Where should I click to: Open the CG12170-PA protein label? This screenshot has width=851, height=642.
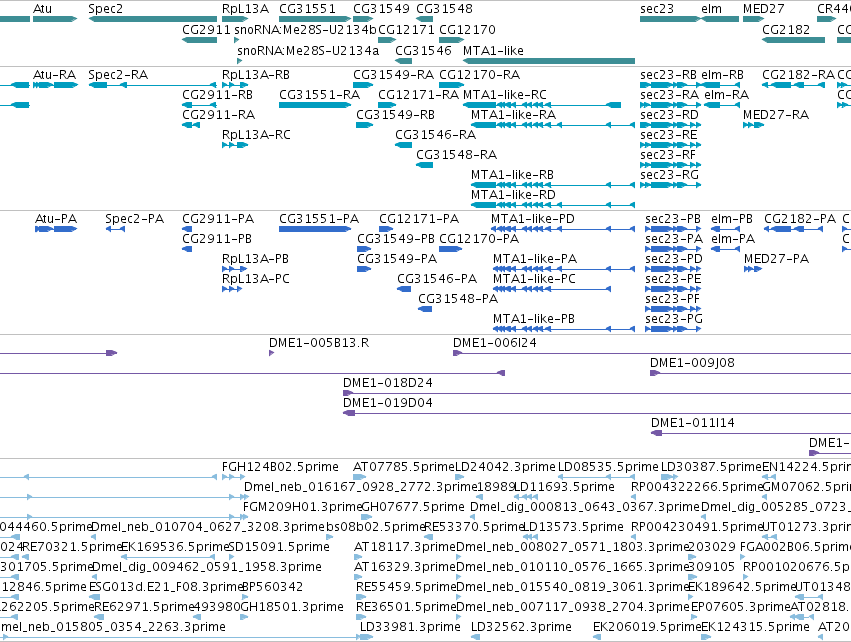click(x=479, y=239)
